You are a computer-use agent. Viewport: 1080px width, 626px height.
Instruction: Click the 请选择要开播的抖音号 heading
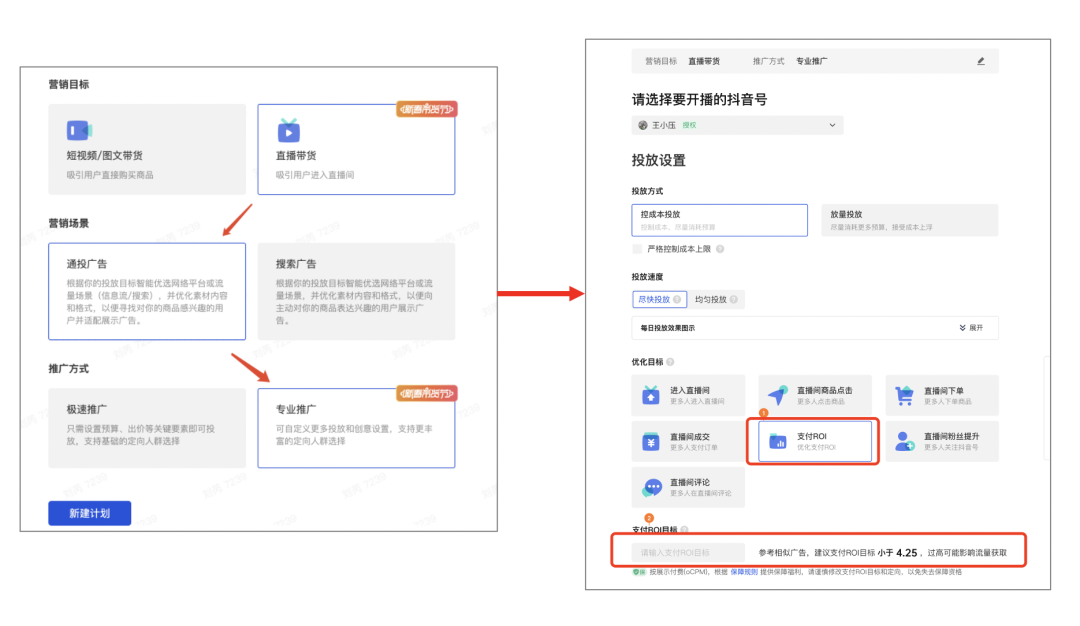[699, 99]
